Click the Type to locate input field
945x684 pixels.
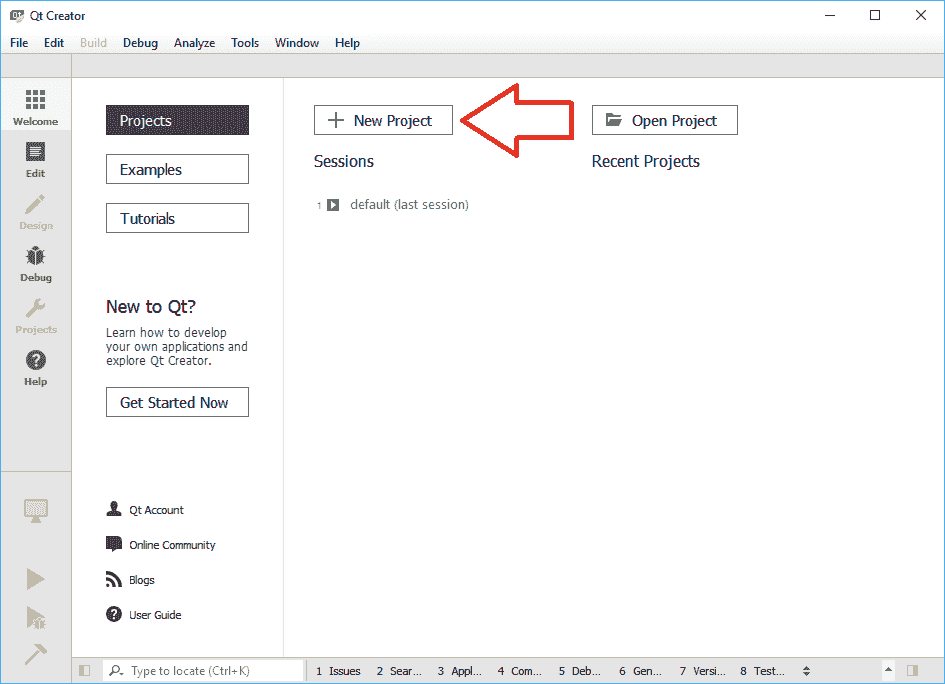tap(212, 671)
